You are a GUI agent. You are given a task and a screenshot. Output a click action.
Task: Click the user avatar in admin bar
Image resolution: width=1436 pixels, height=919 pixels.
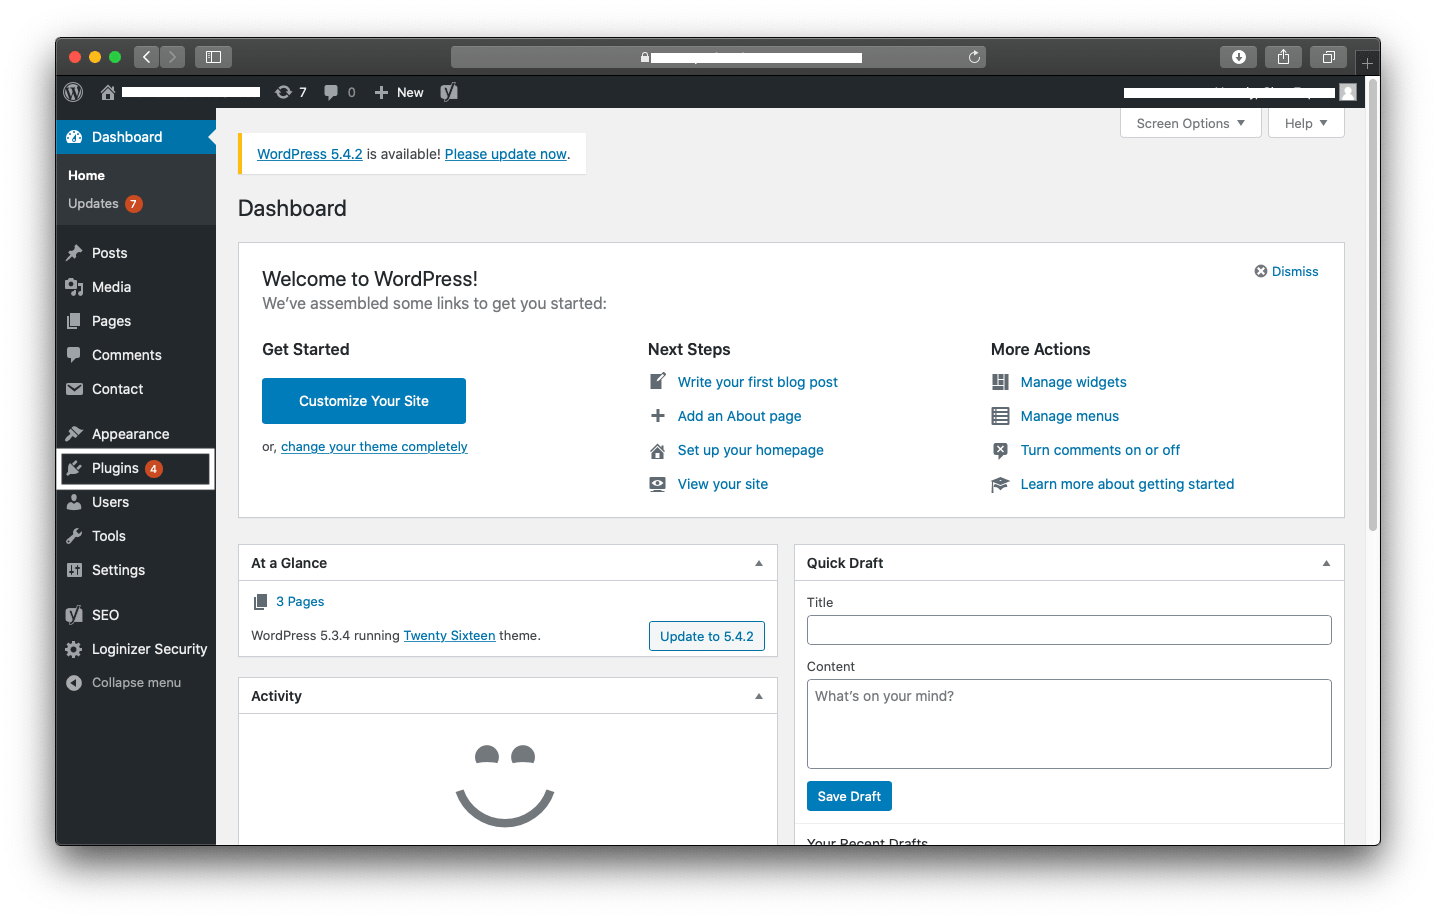click(1348, 92)
